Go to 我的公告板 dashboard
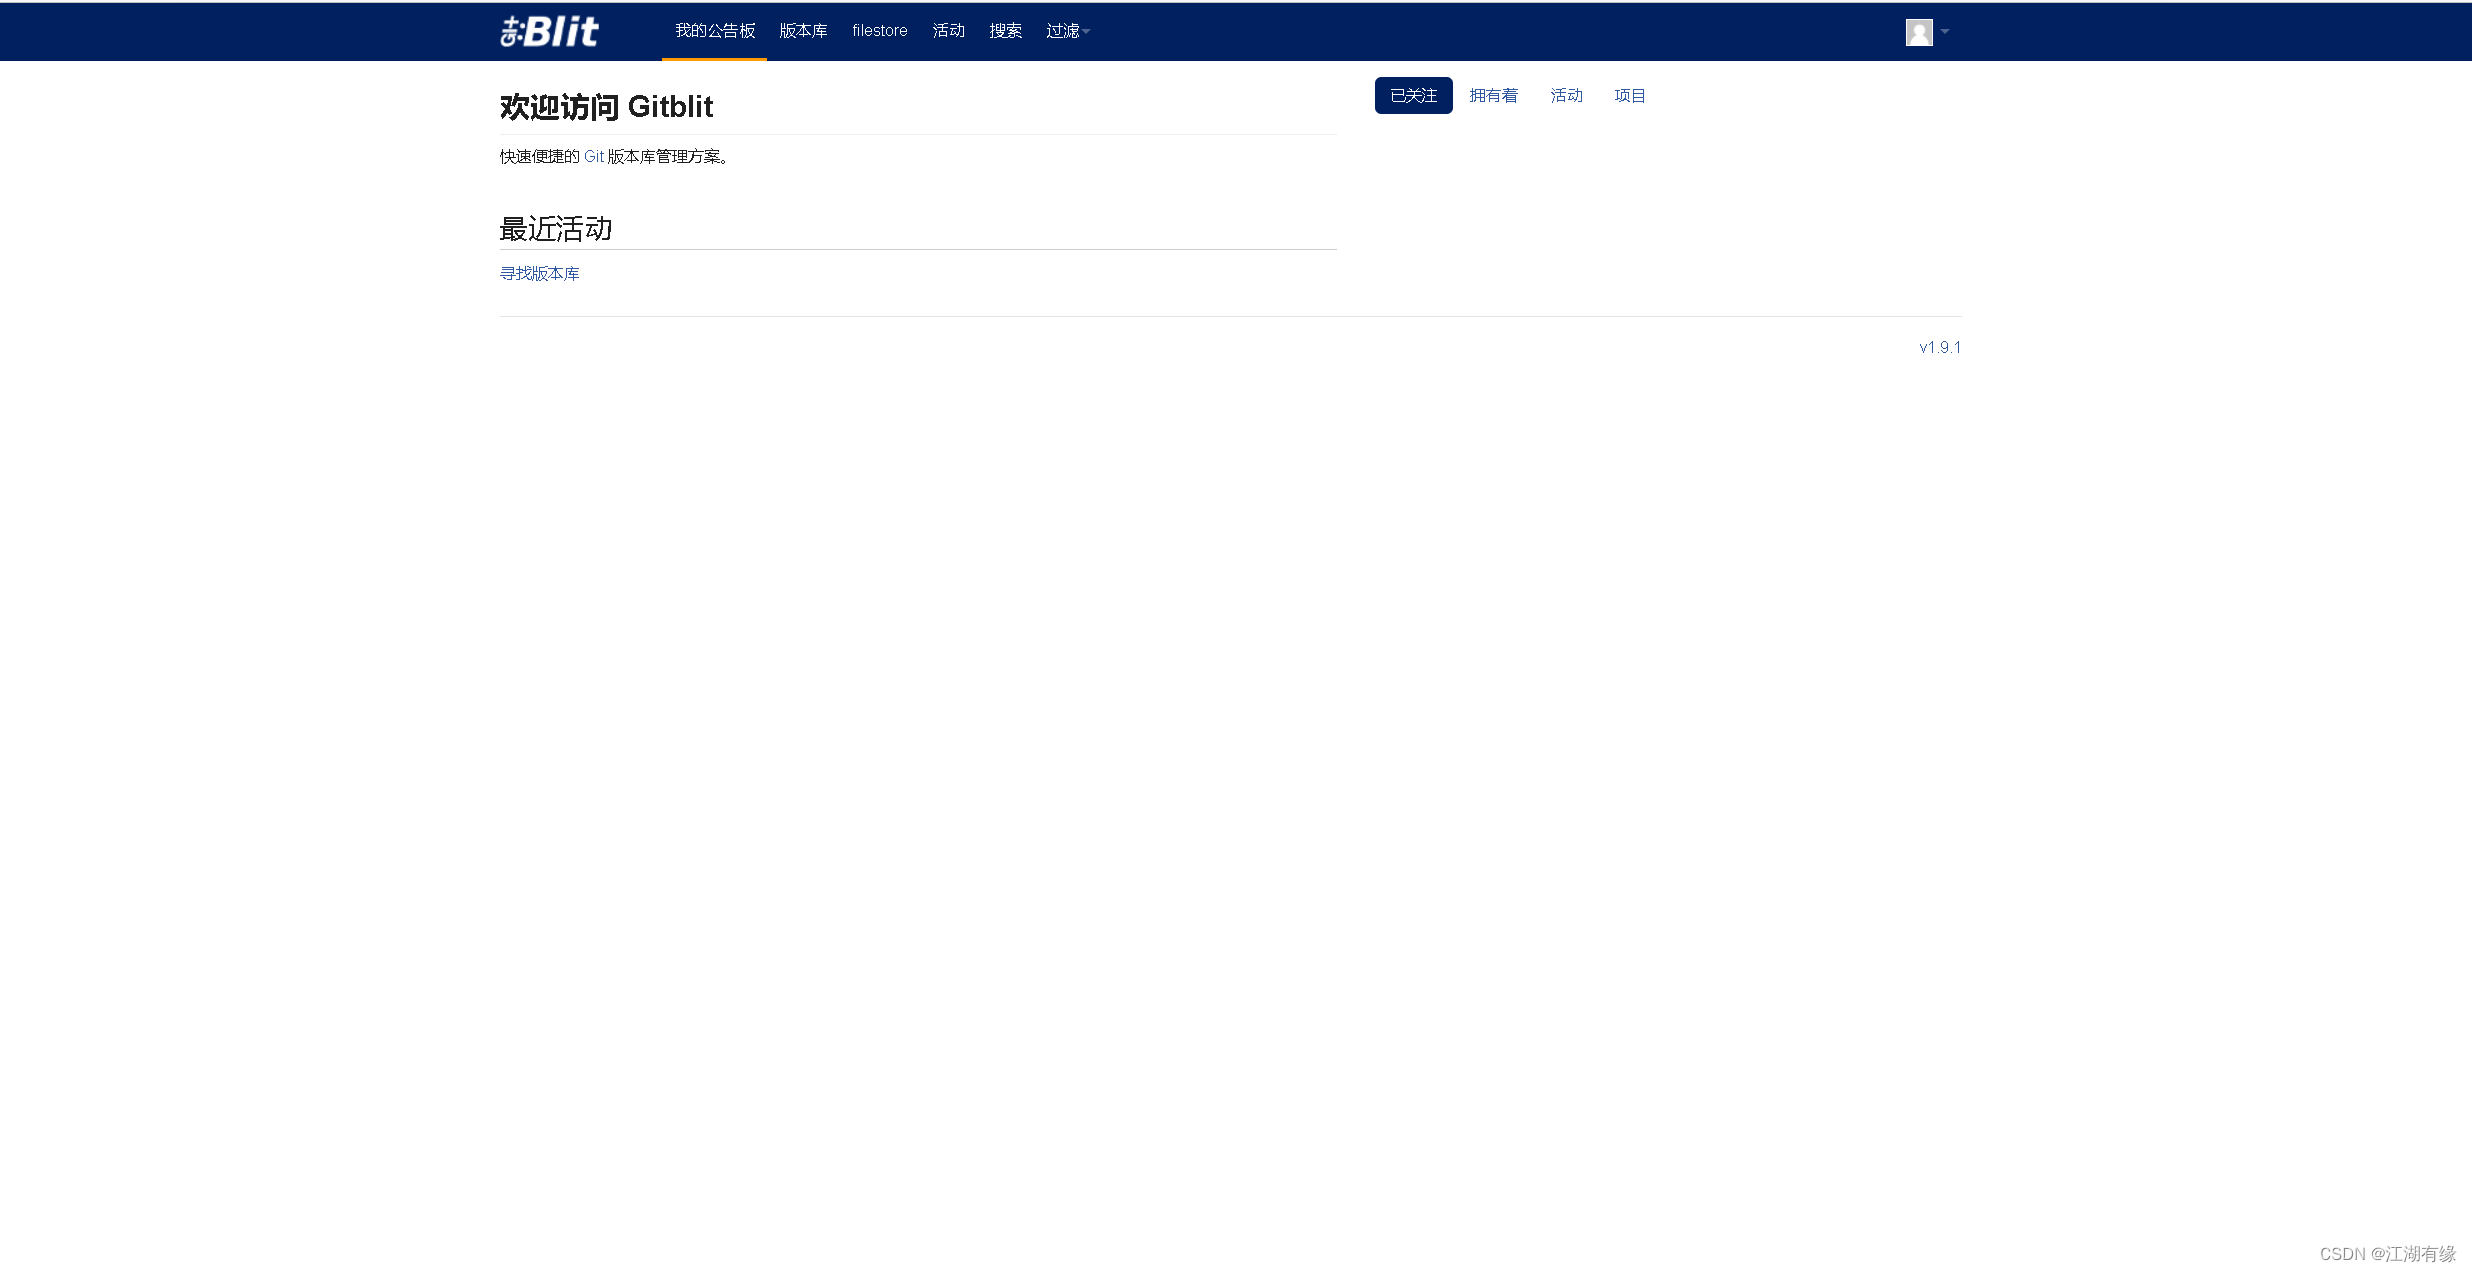The height and width of the screenshot is (1272, 2472). point(715,31)
